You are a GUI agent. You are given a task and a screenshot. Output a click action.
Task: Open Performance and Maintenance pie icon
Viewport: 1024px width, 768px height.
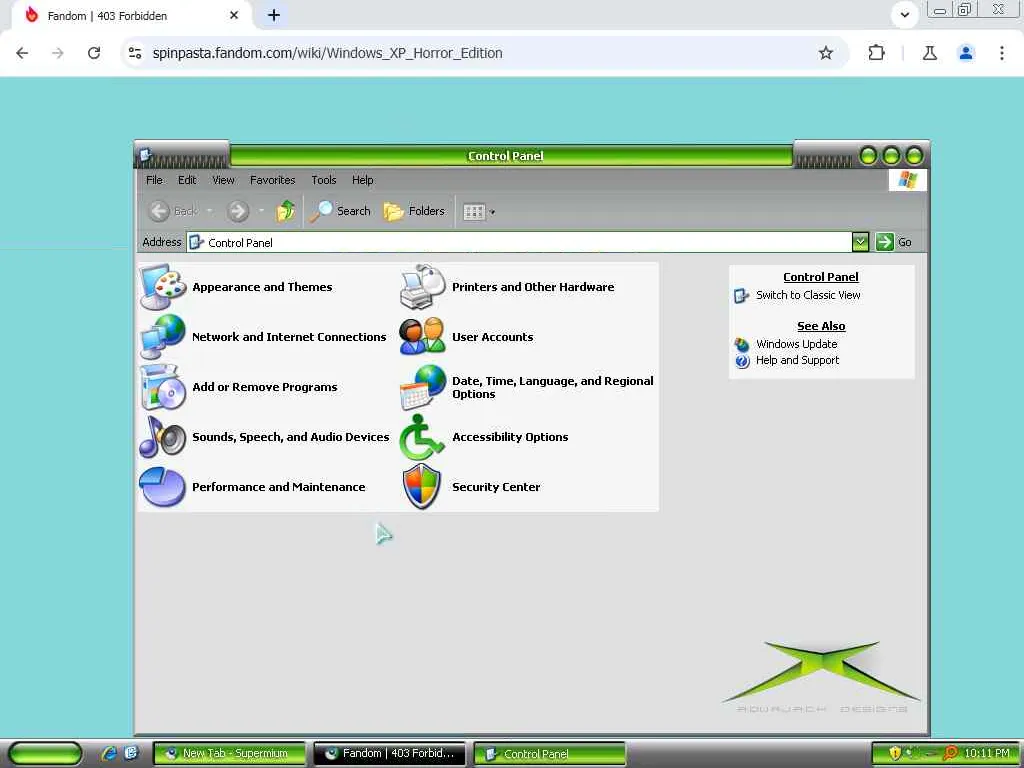click(163, 487)
